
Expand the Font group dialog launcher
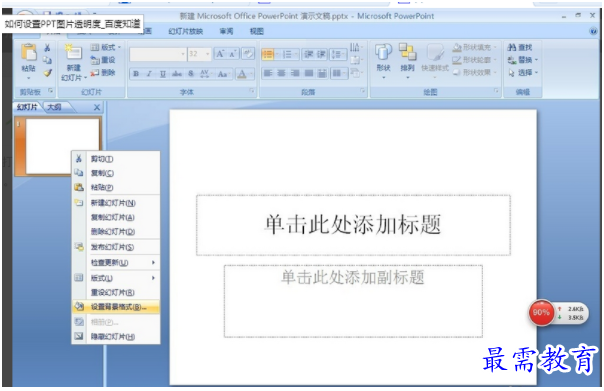coord(252,91)
